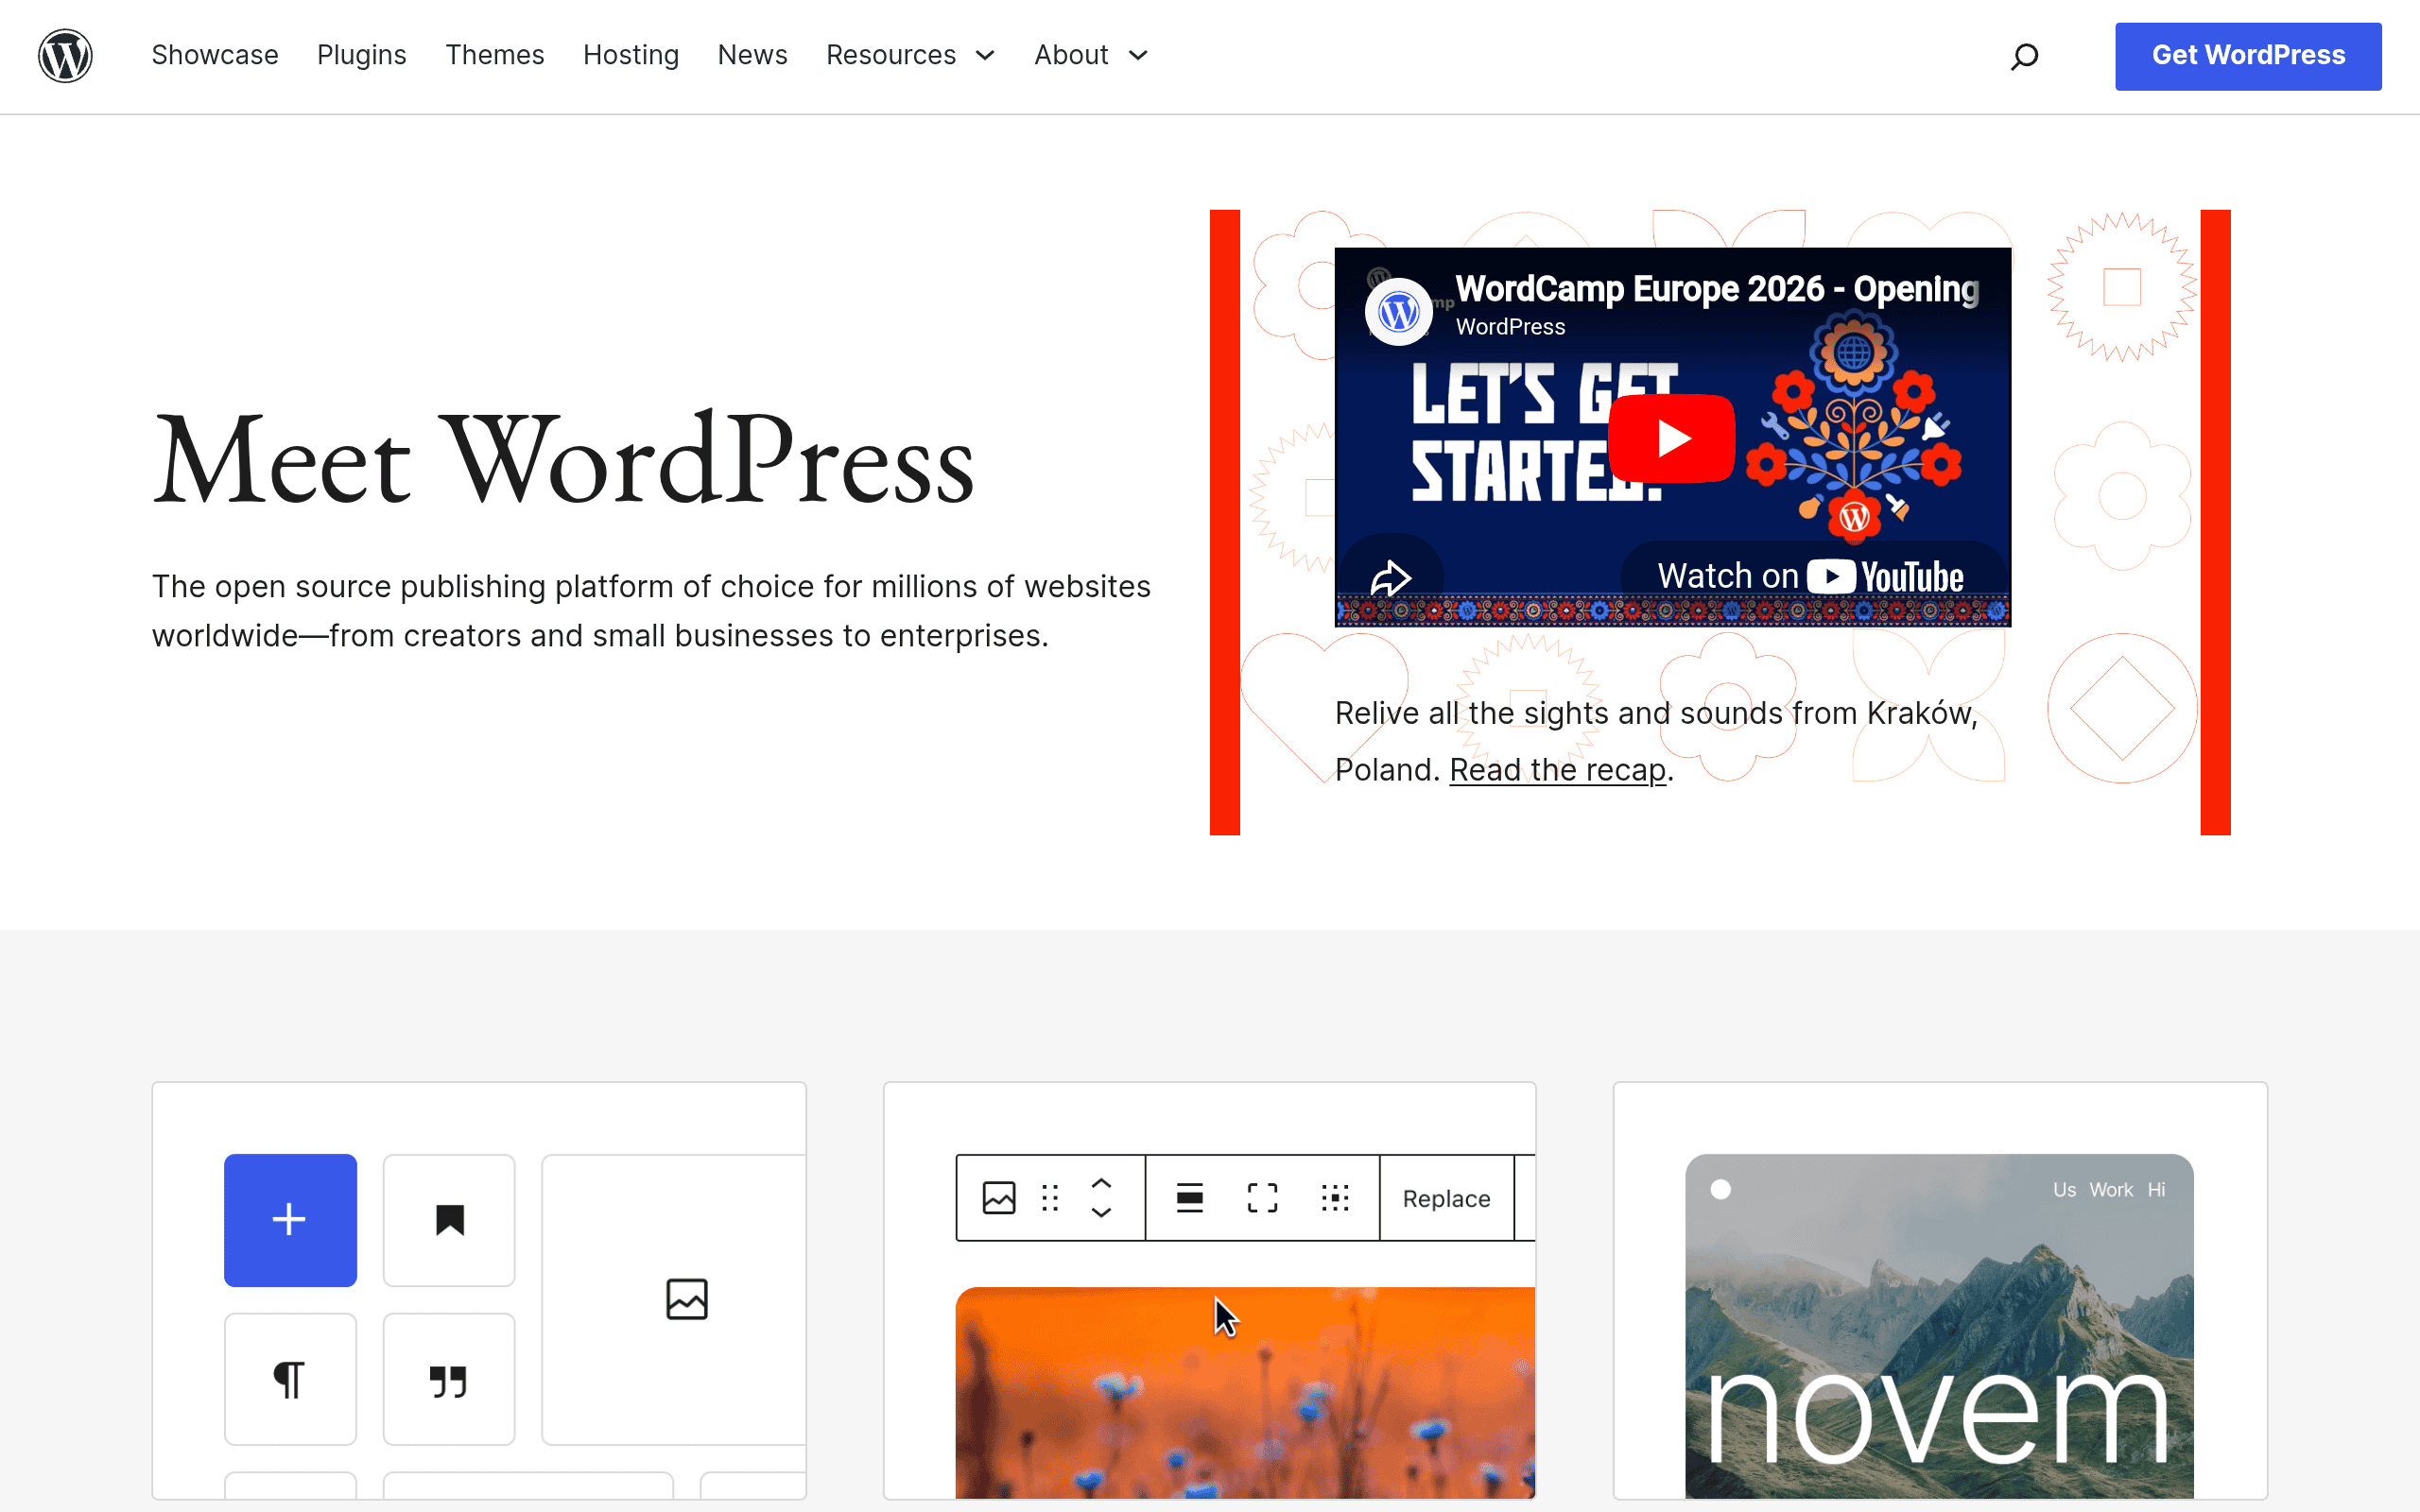Image resolution: width=2420 pixels, height=1512 pixels.
Task: Click the orange flower field image
Action: click(x=1245, y=1392)
